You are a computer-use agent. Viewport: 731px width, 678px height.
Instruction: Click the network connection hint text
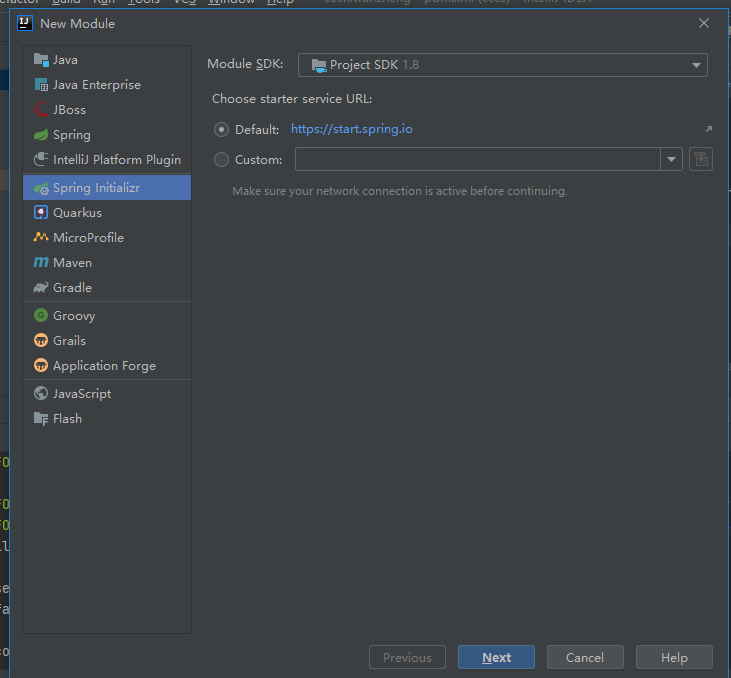point(400,191)
